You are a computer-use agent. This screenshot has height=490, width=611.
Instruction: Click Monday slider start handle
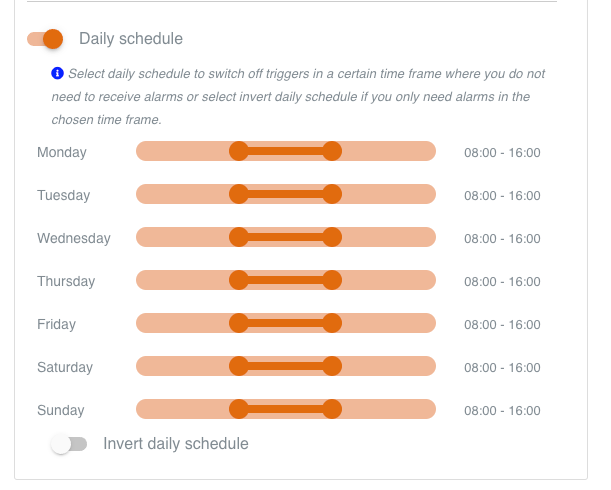[238, 151]
